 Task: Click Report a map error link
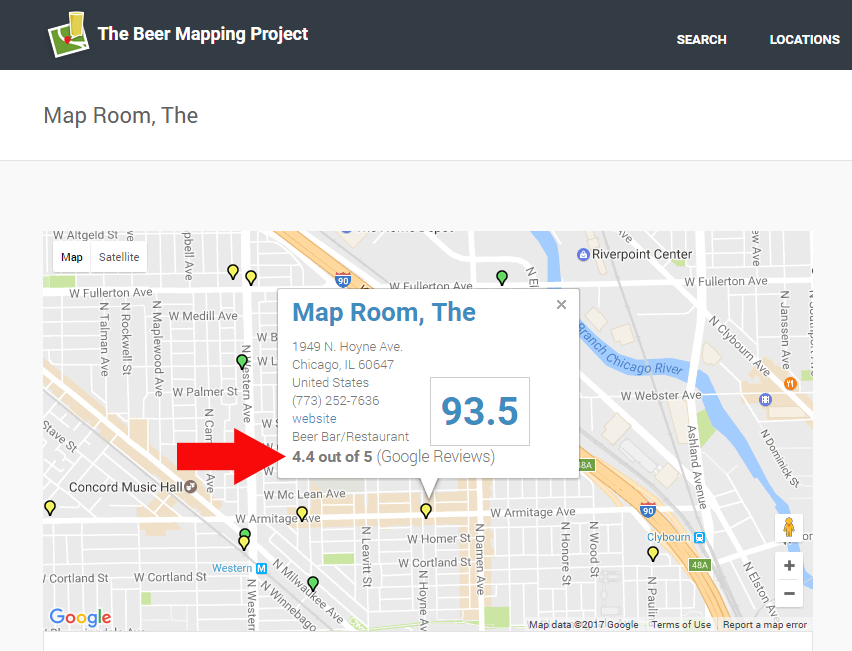(765, 624)
